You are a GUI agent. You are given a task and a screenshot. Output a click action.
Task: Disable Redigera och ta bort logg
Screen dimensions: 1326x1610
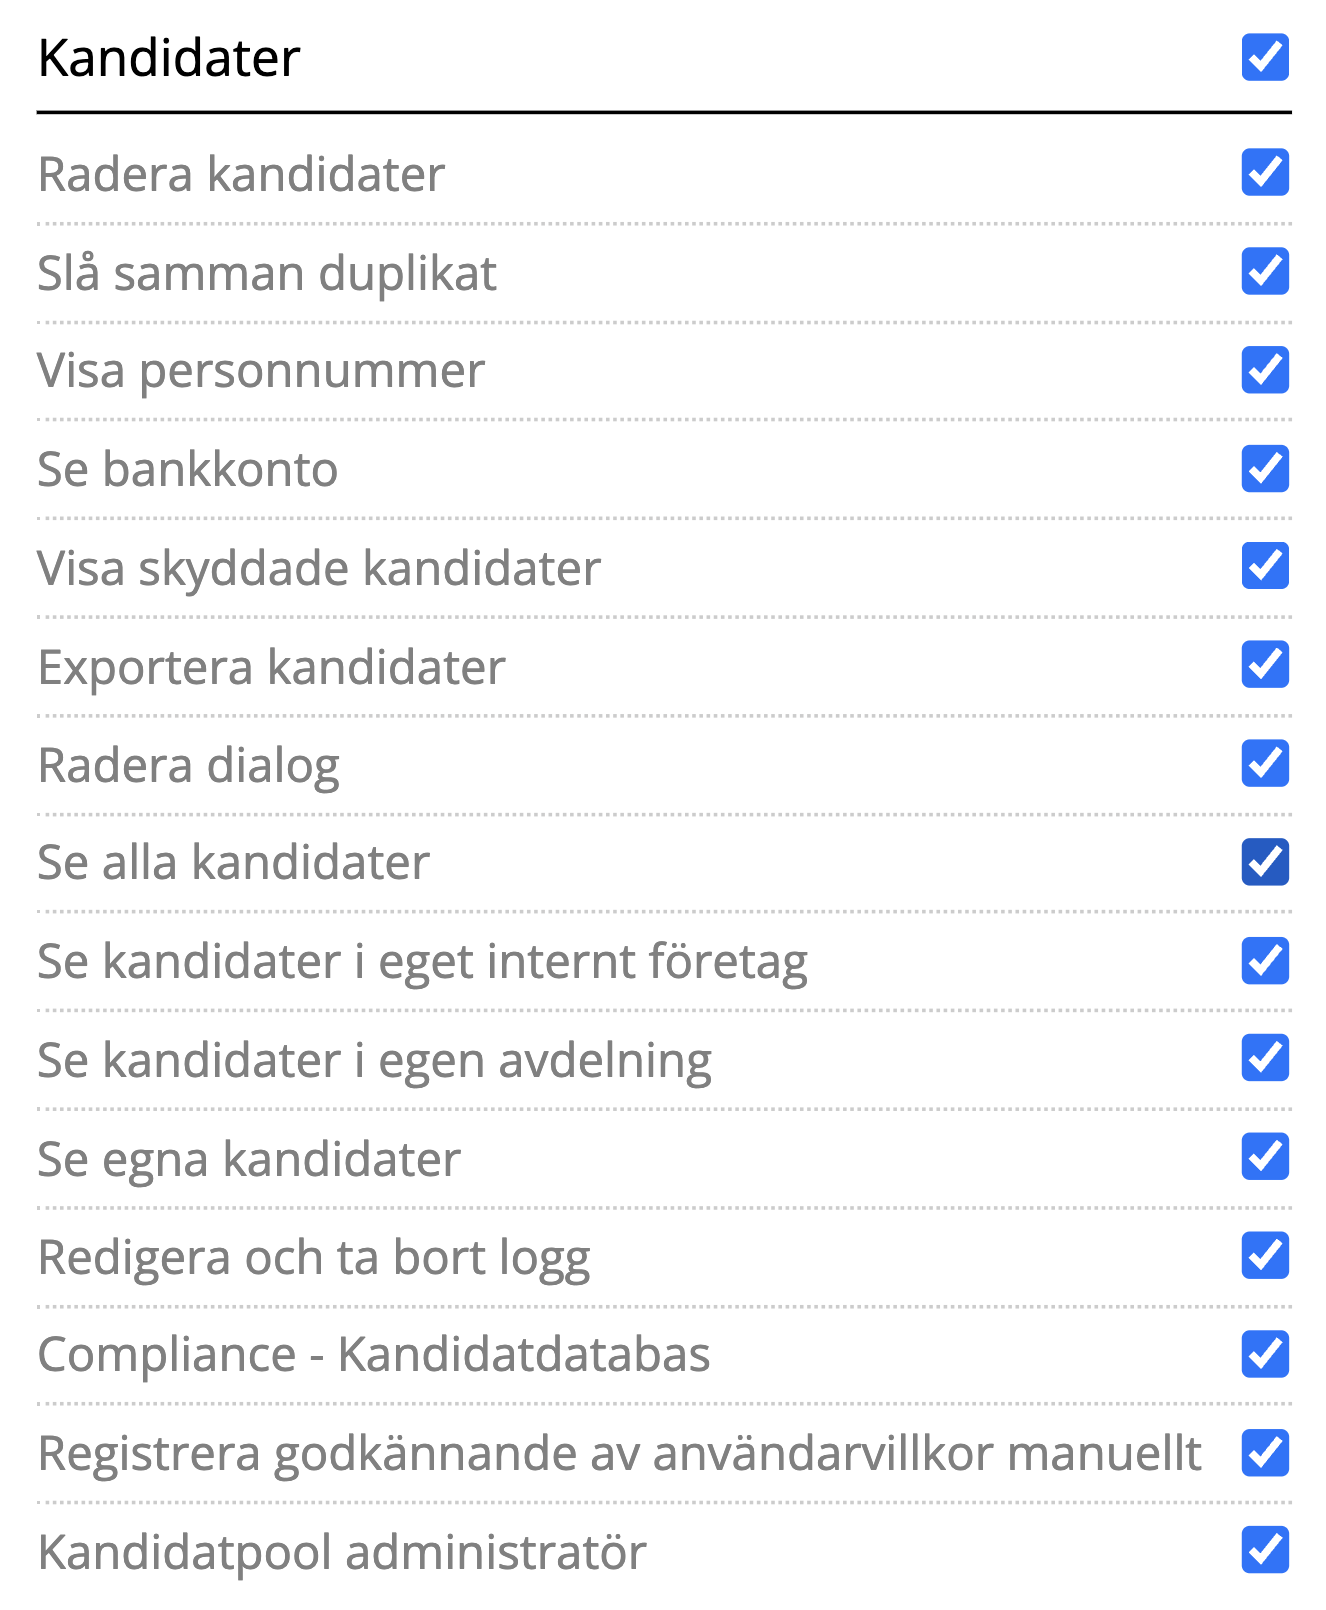click(1265, 1256)
